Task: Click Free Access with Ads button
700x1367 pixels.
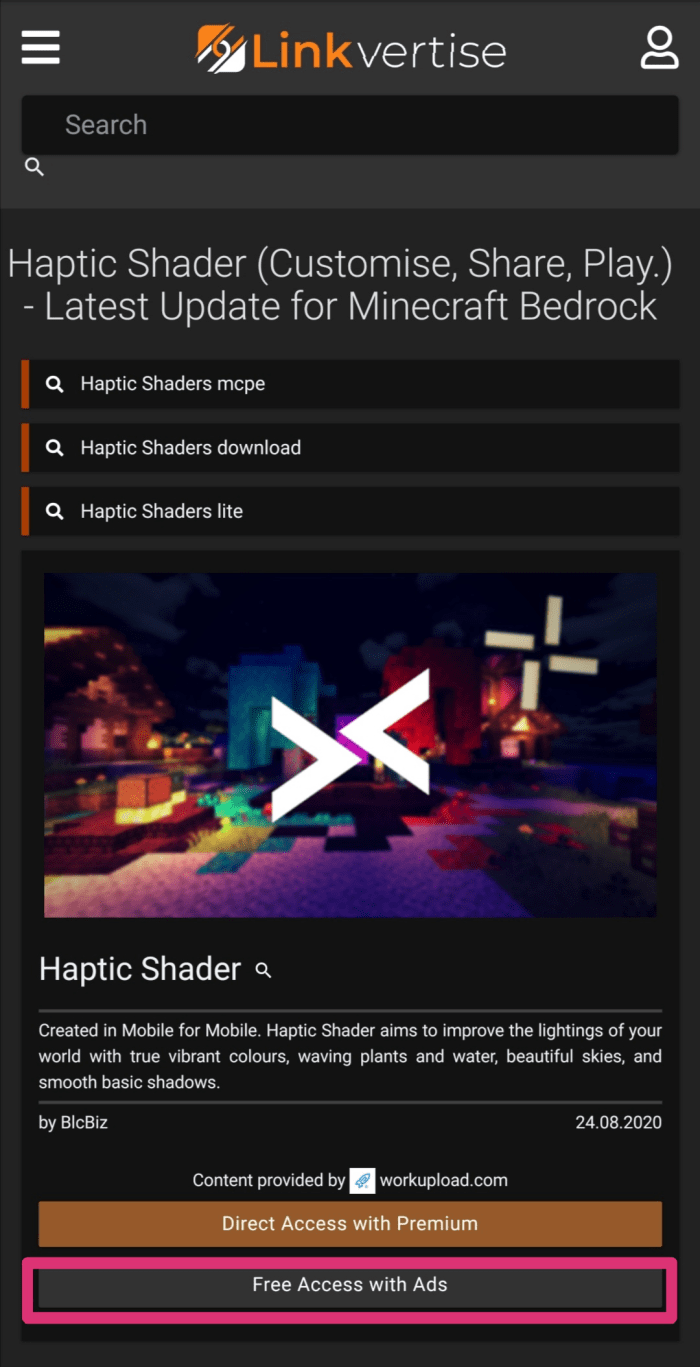Action: (350, 1285)
